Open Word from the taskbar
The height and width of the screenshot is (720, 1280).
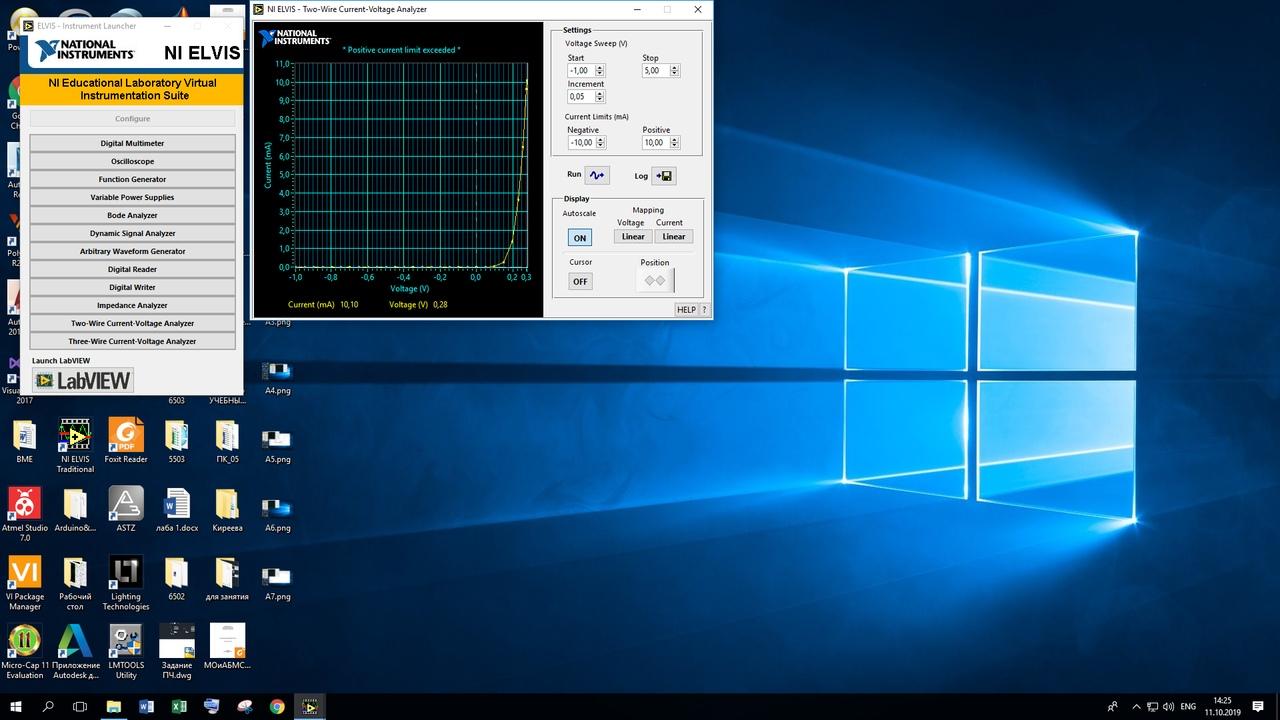click(147, 706)
